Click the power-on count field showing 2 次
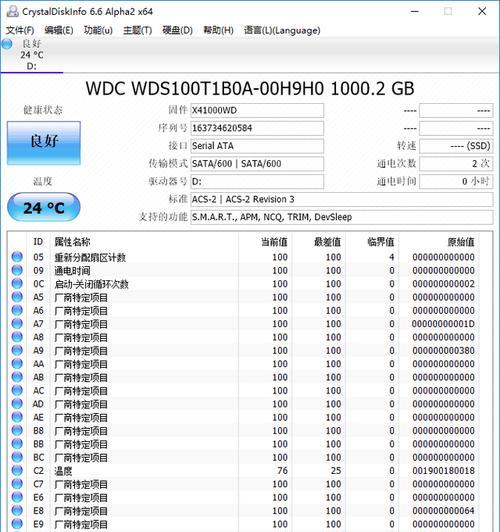The image size is (500, 532). (456, 164)
